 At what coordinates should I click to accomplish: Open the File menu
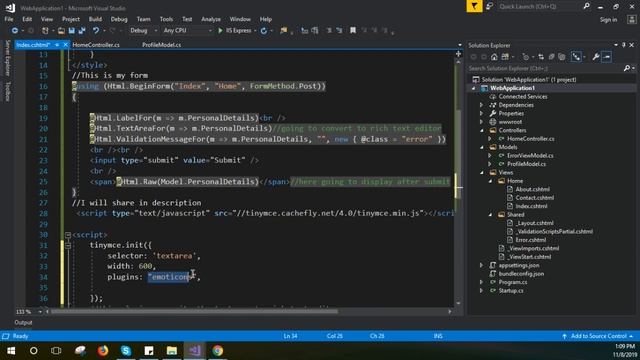(9, 19)
